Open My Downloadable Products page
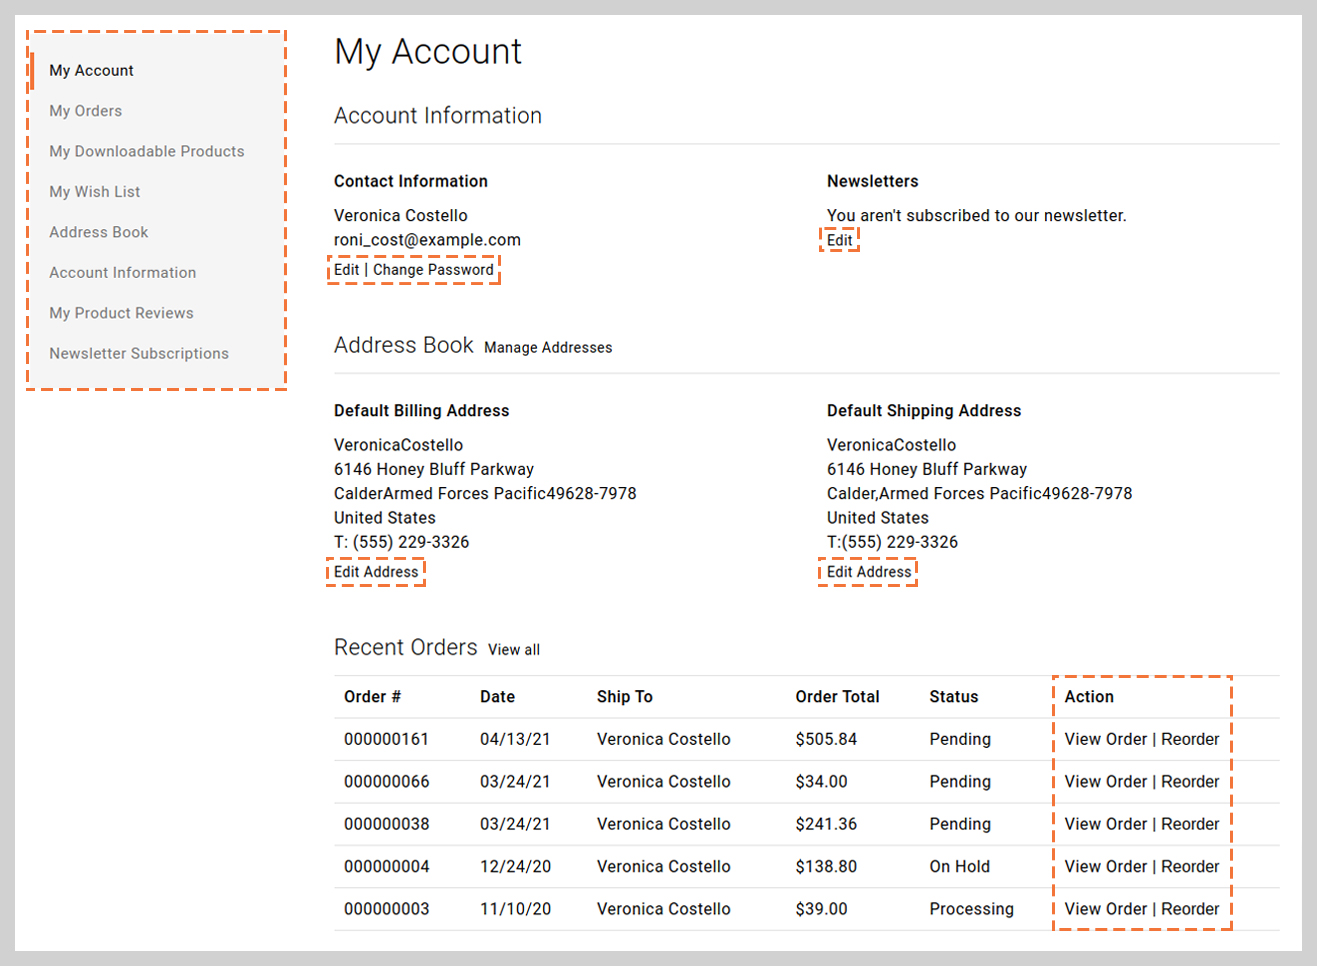1317x966 pixels. click(x=147, y=151)
